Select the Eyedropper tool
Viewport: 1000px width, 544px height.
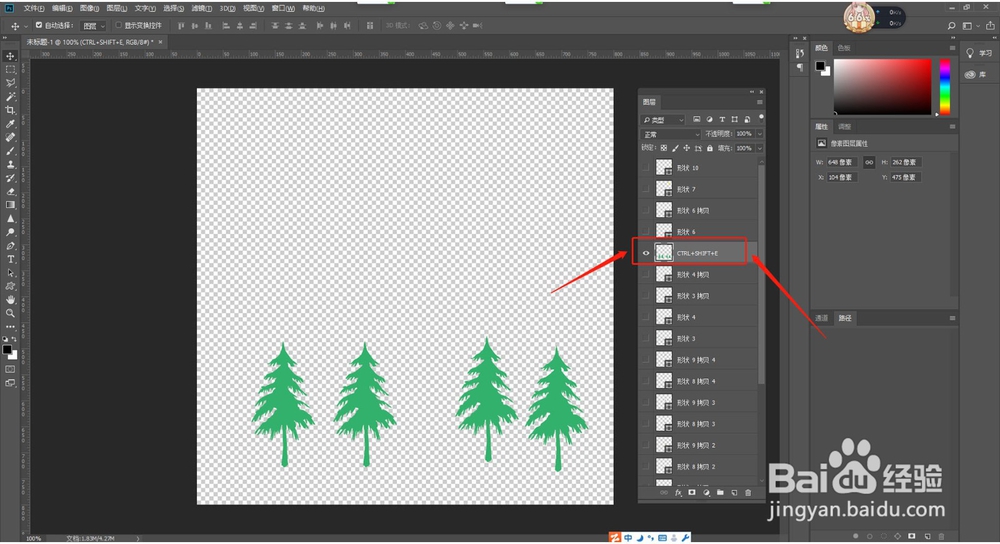tap(11, 124)
